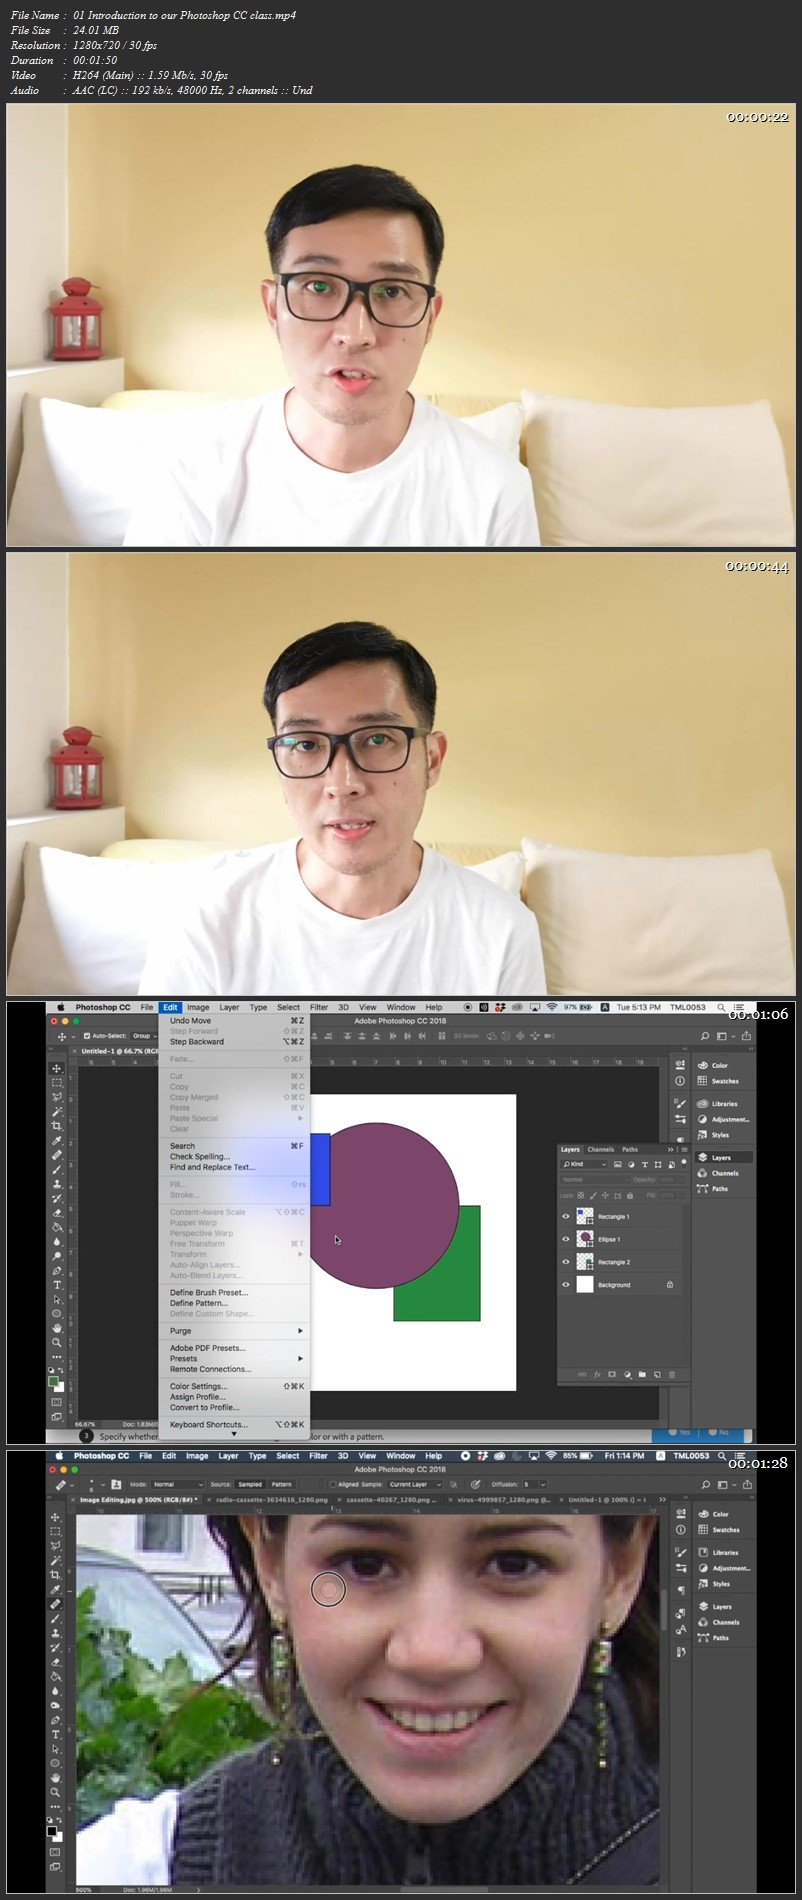Open the Diffusion value dropdown
Viewport: 802px width, 1900px height.
[533, 1484]
